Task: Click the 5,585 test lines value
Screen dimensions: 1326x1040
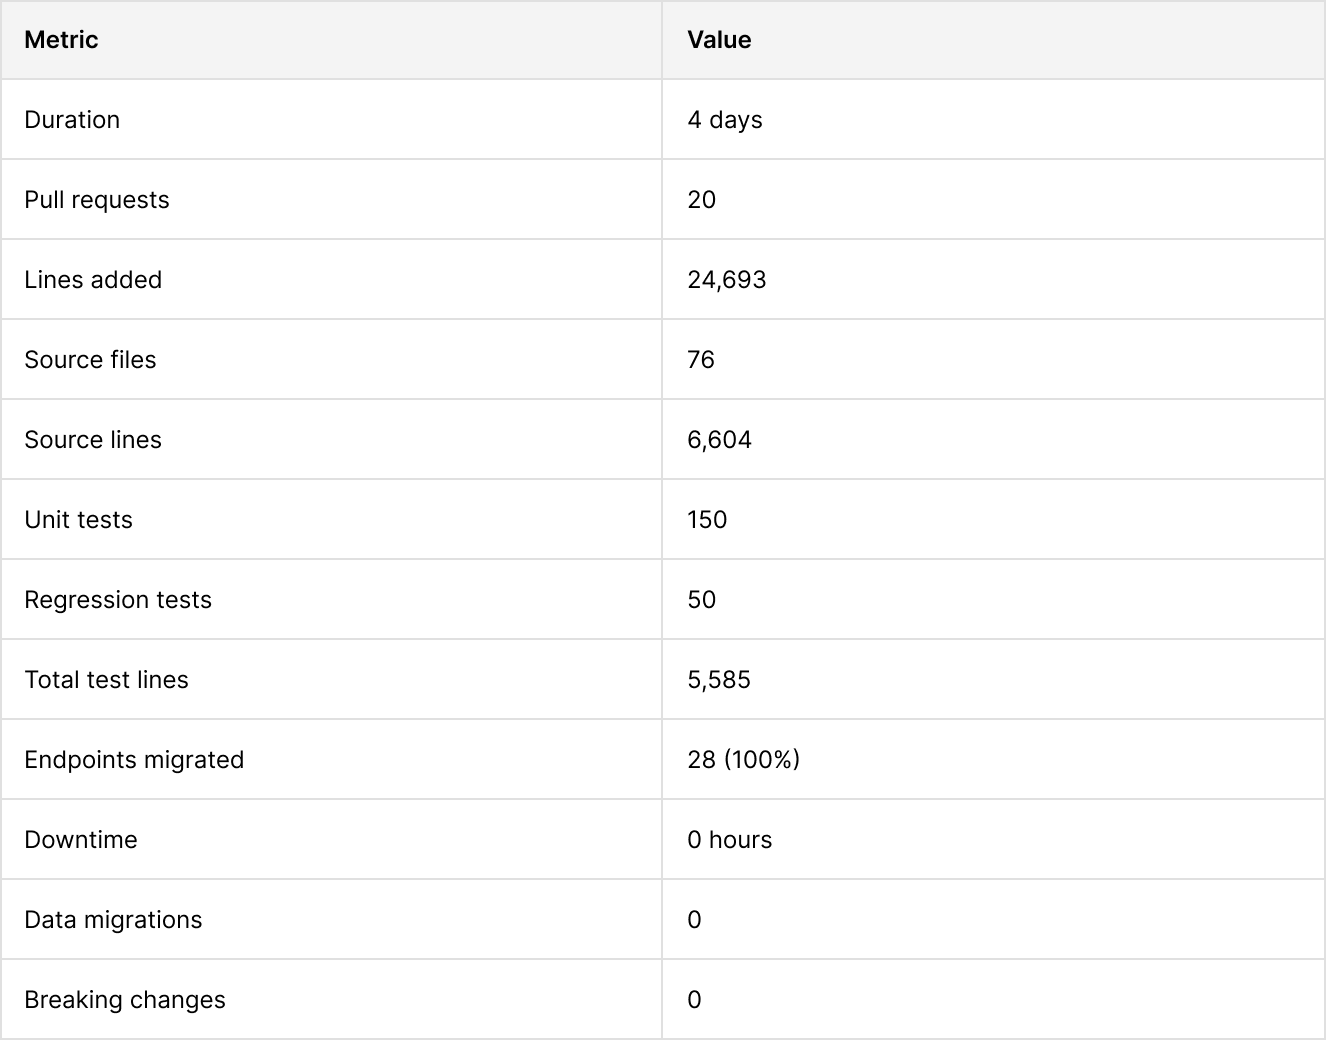Action: pyautogui.click(x=719, y=680)
